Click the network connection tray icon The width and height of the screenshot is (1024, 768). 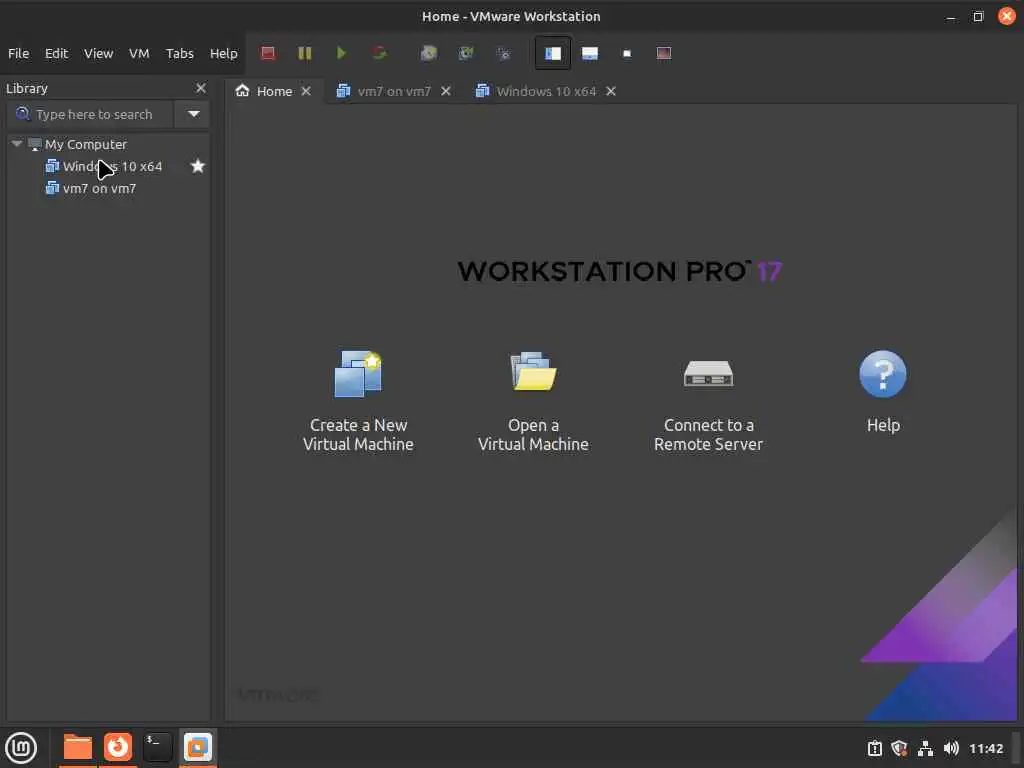click(925, 748)
